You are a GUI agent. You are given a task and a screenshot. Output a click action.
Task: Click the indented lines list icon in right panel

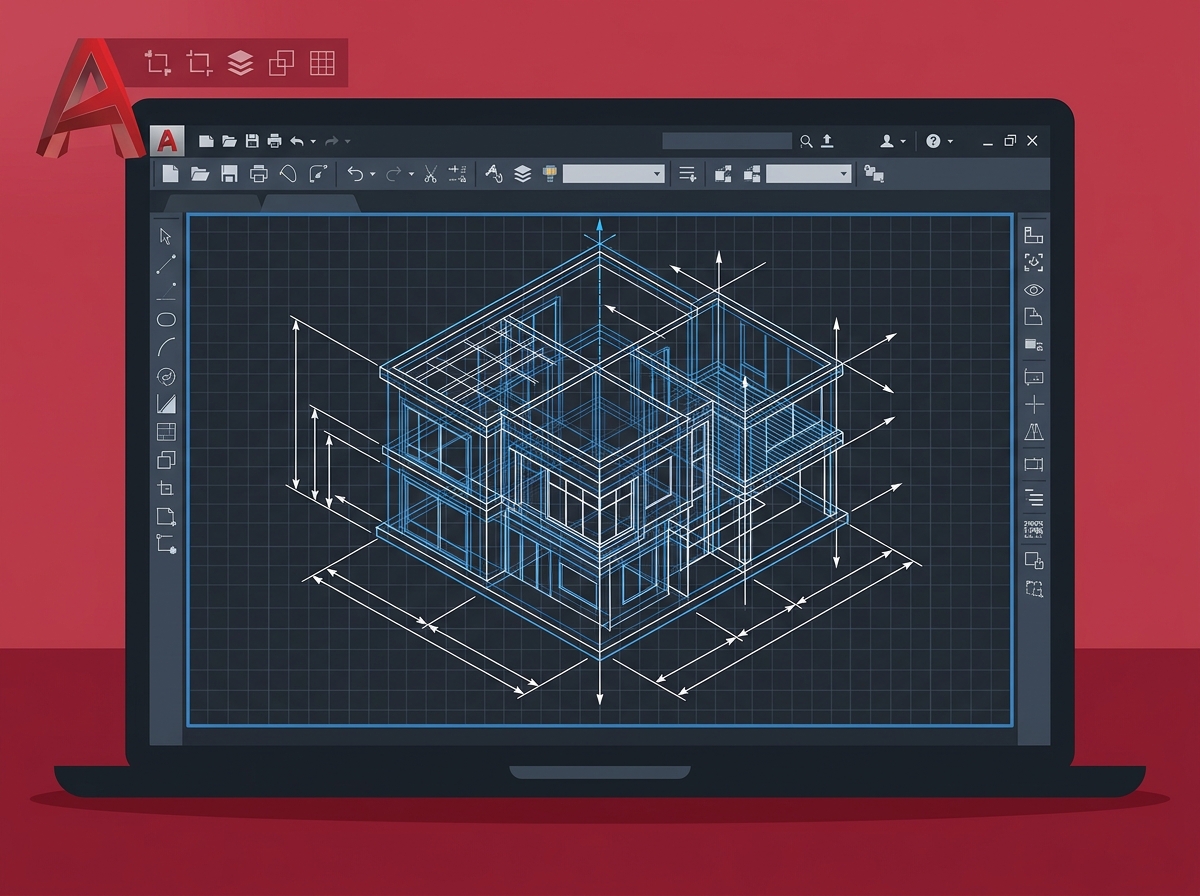click(1034, 498)
